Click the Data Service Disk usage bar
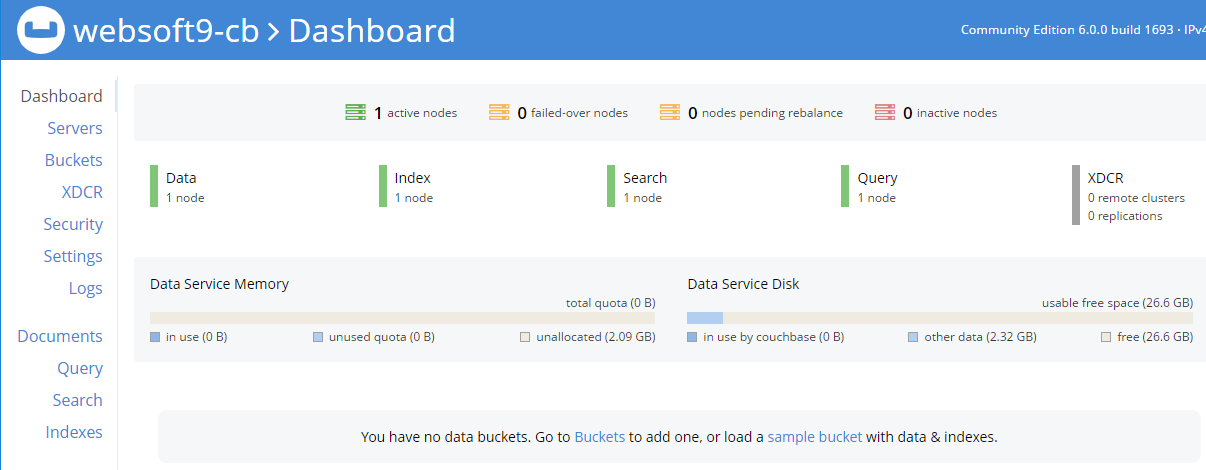The image size is (1206, 470). coord(940,318)
